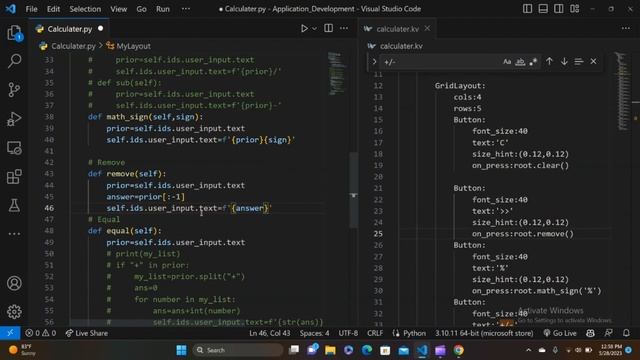Open the Go menu
The image size is (640, 360).
coord(141,9)
